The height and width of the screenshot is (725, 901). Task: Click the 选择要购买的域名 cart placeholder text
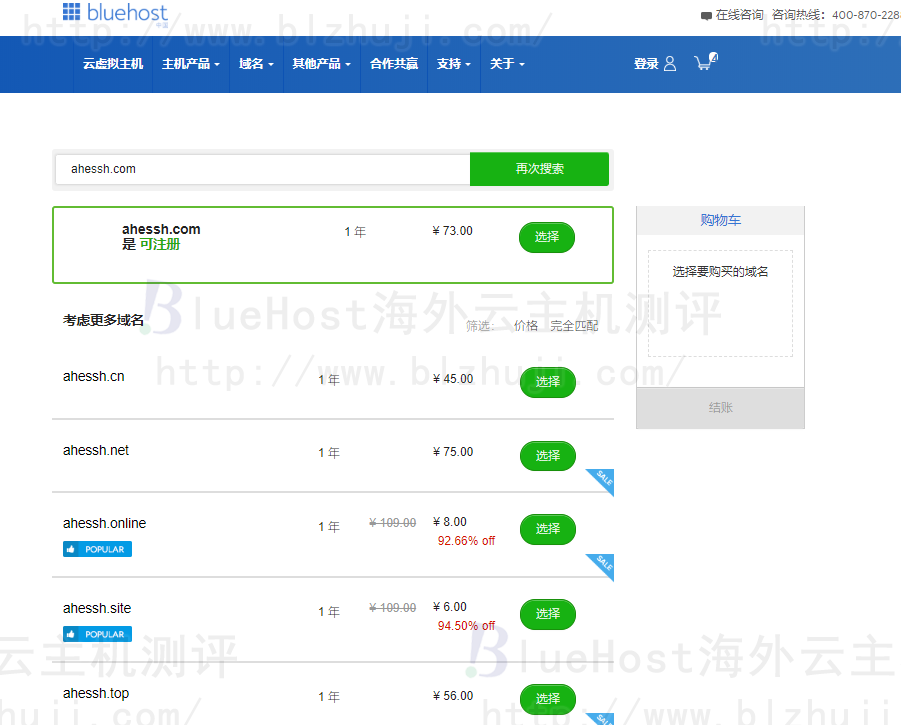pos(721,272)
